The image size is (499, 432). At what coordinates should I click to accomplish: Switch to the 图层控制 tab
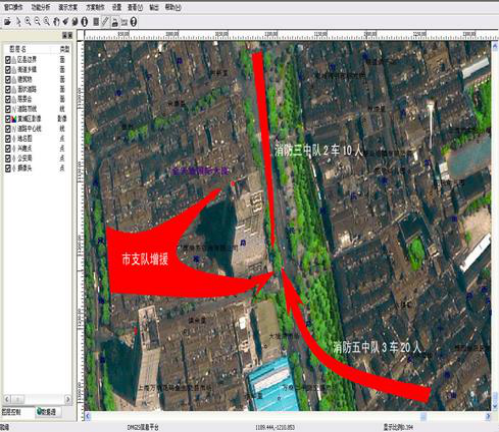[x=12, y=412]
